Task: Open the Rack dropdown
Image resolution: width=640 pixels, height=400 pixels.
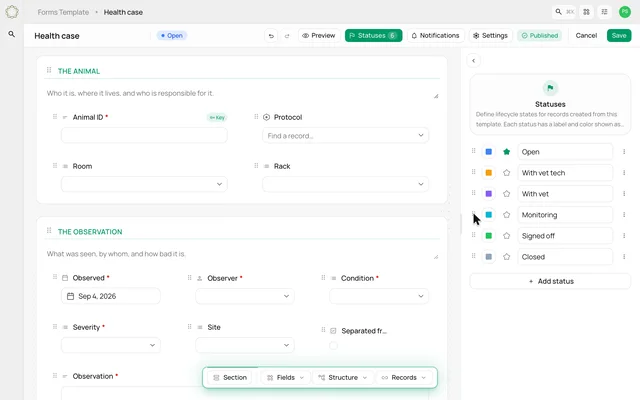Action: pyautogui.click(x=345, y=184)
